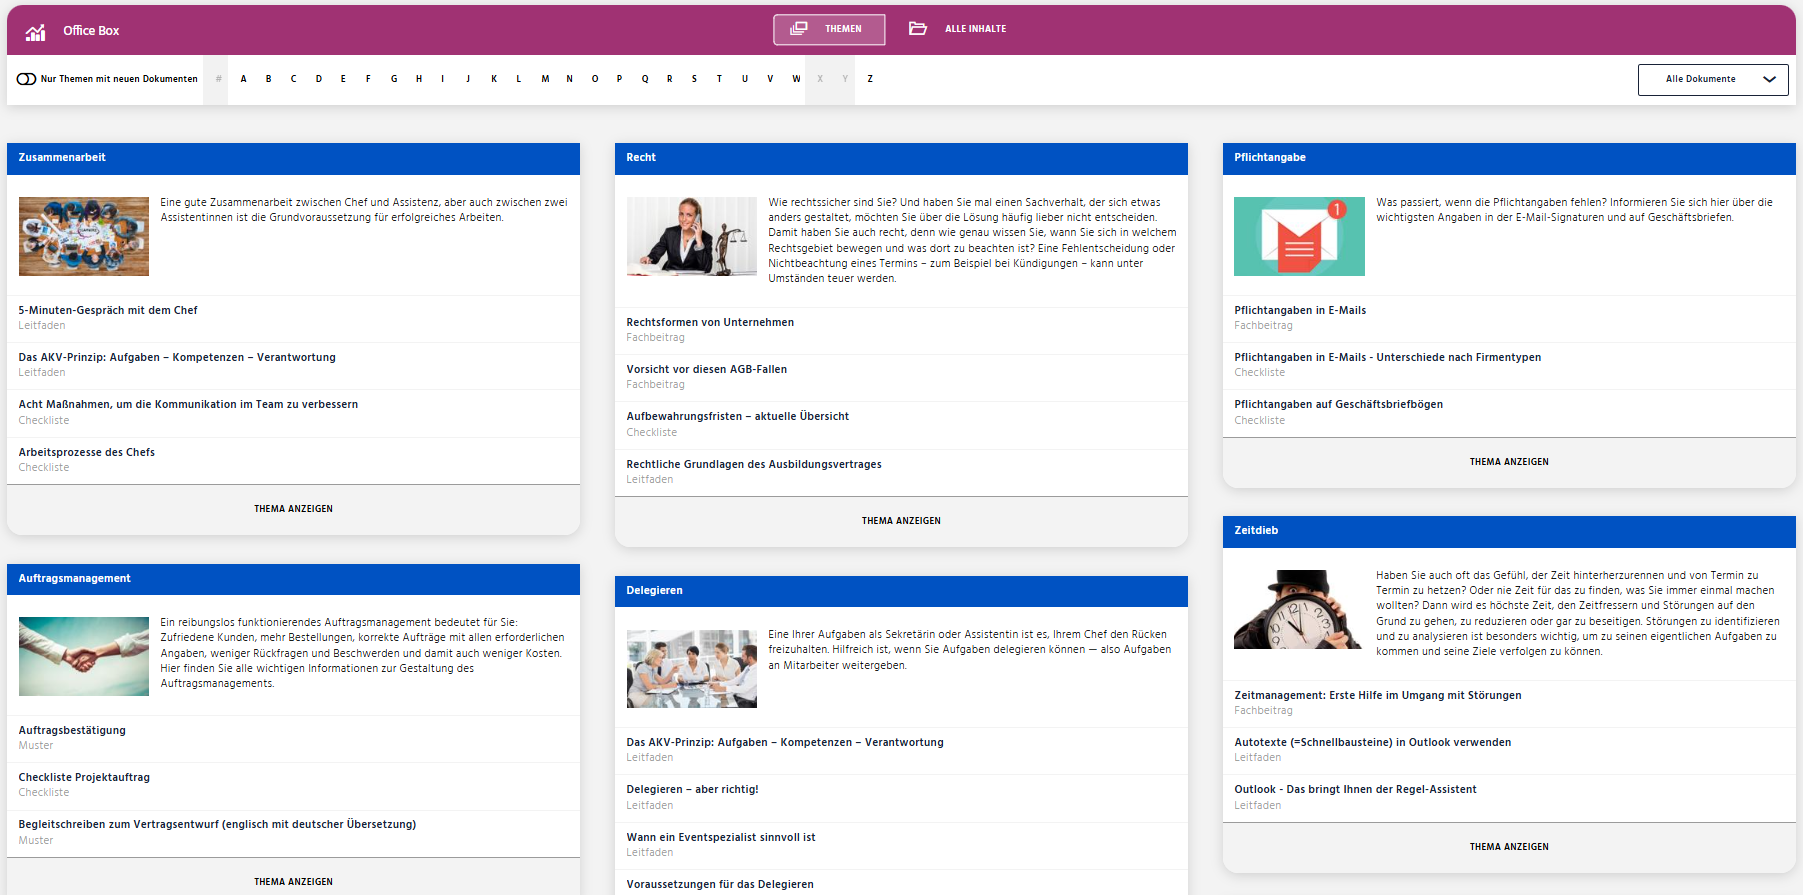Open '5-Minuten-Gespräch mit dem Chef' guide
This screenshot has width=1803, height=895.
pos(108,310)
